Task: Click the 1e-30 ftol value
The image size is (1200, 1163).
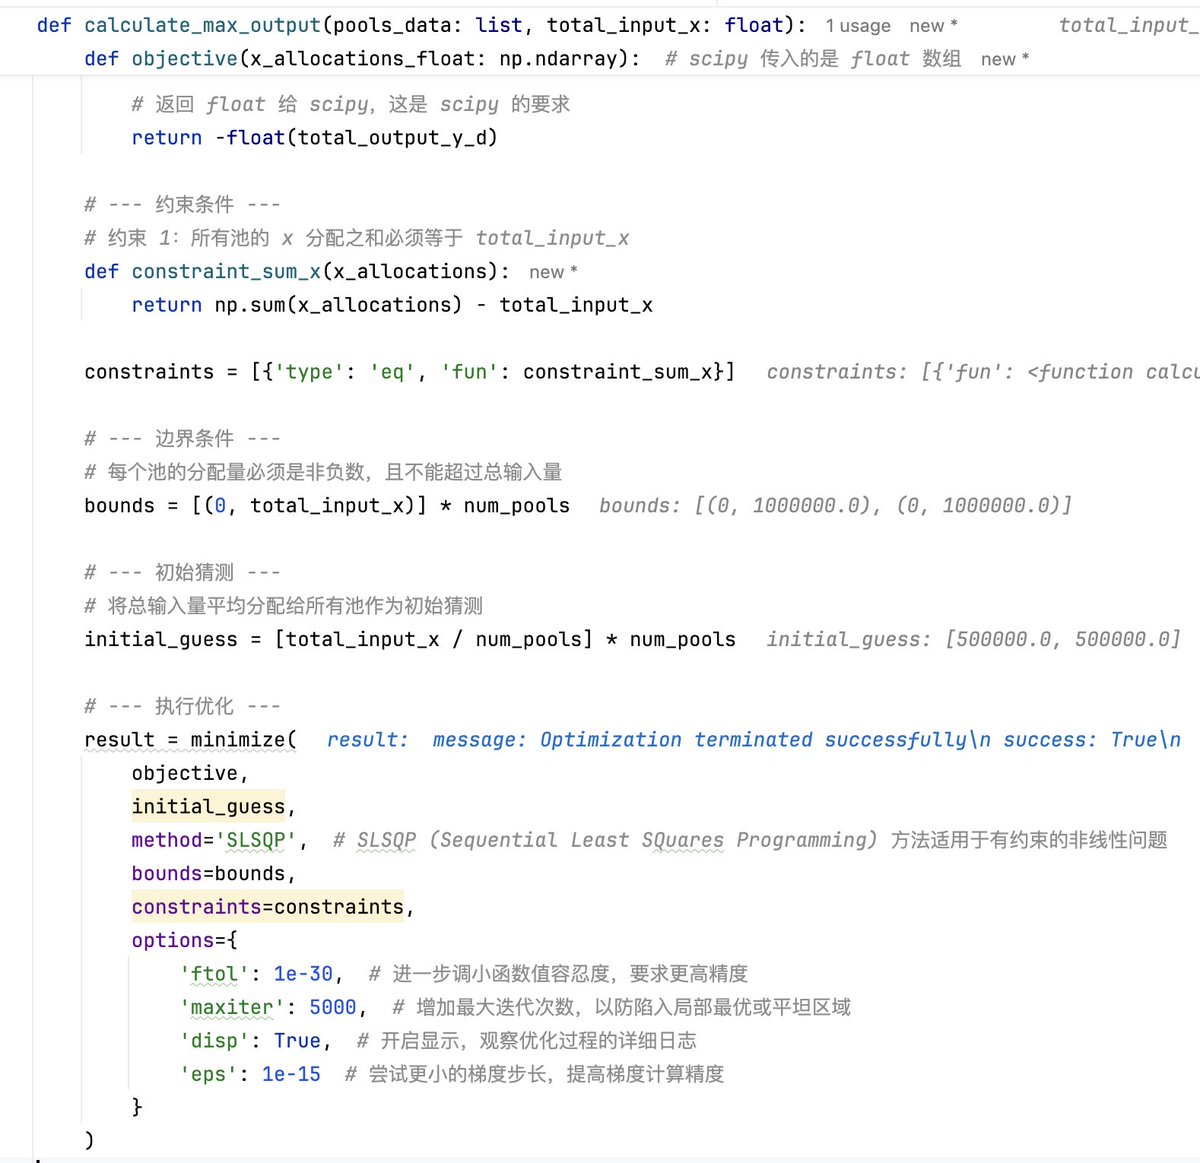Action: pyautogui.click(x=303, y=974)
